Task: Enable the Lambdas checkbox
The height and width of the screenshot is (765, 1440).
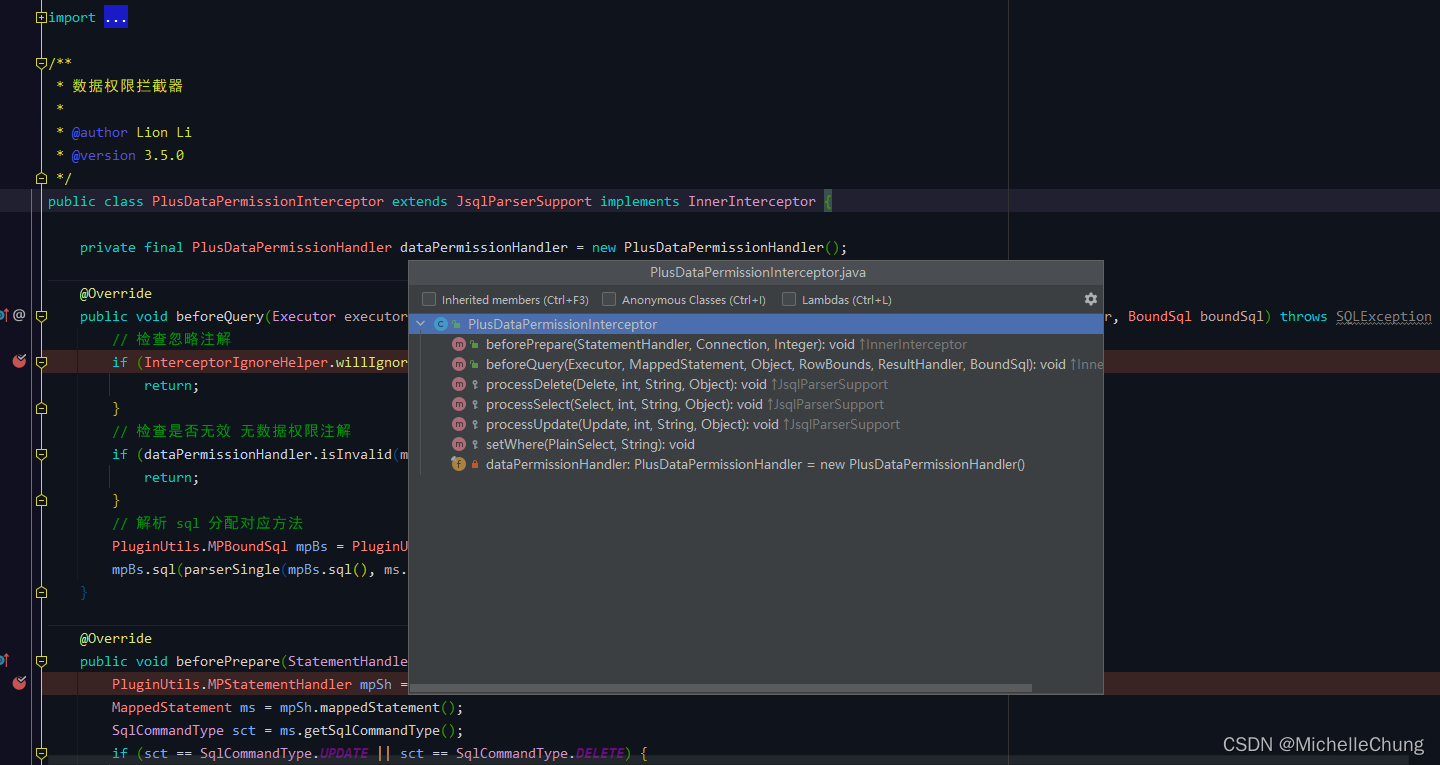Action: 789,299
